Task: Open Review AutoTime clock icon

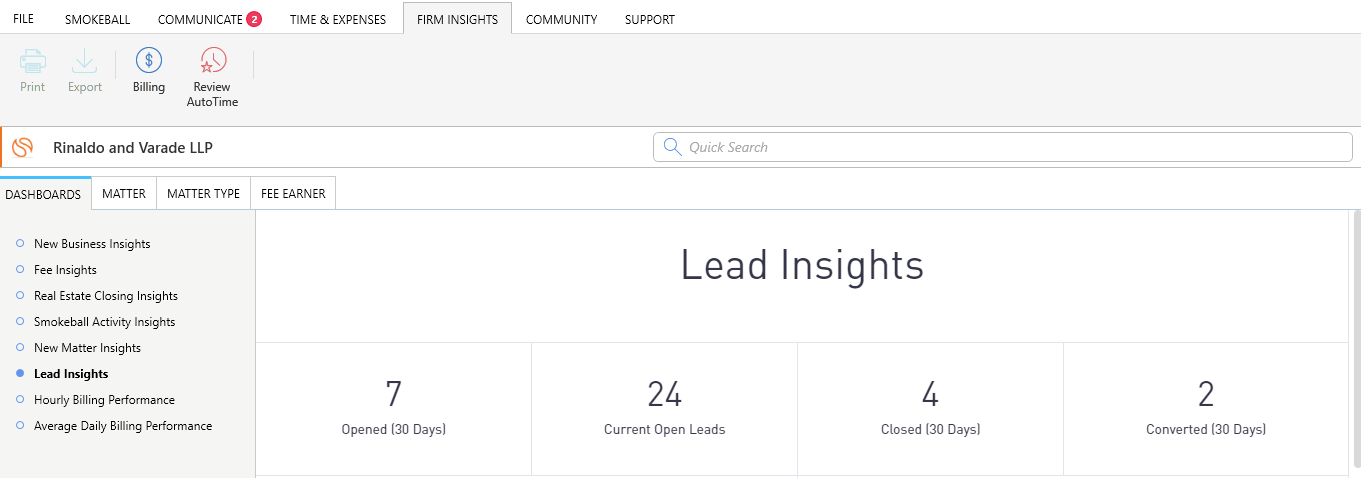Action: 212,61
